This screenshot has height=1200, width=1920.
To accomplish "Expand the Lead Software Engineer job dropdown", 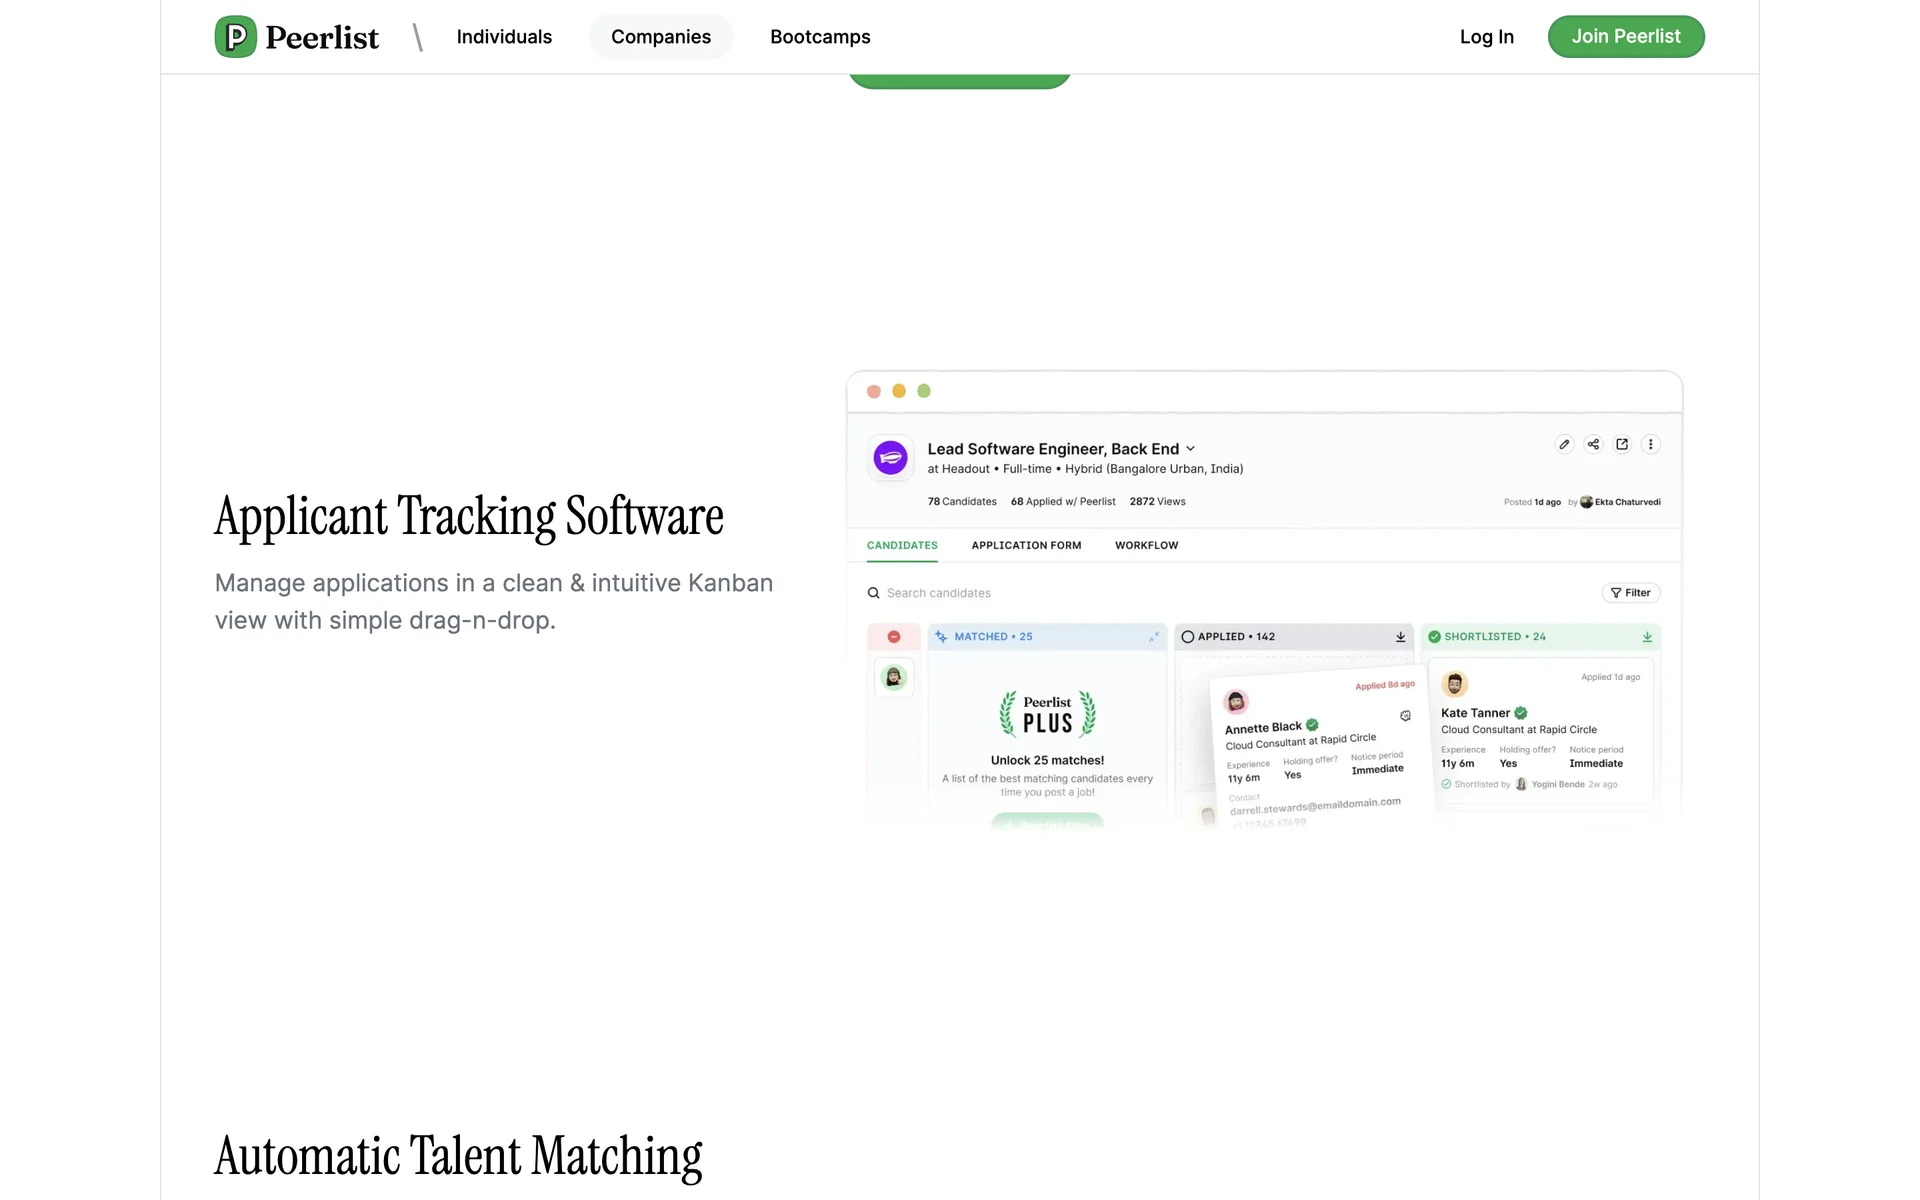I will (x=1190, y=449).
